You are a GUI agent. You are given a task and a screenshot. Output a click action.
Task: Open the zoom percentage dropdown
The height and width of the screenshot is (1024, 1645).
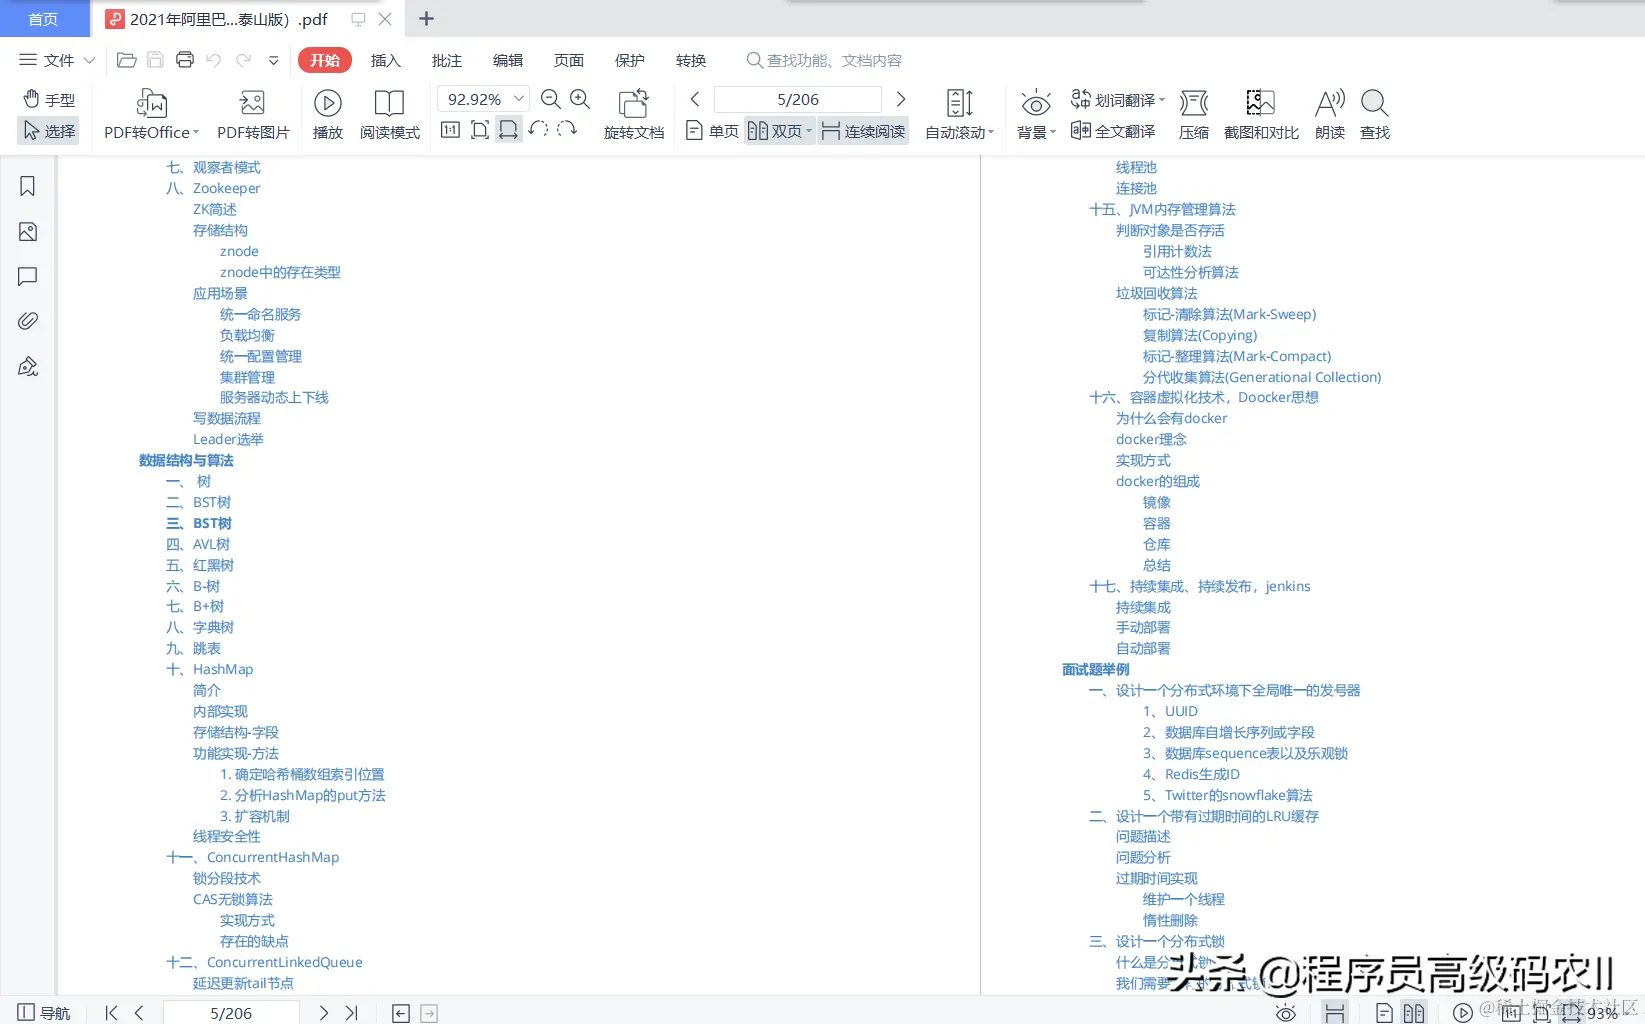coord(518,99)
